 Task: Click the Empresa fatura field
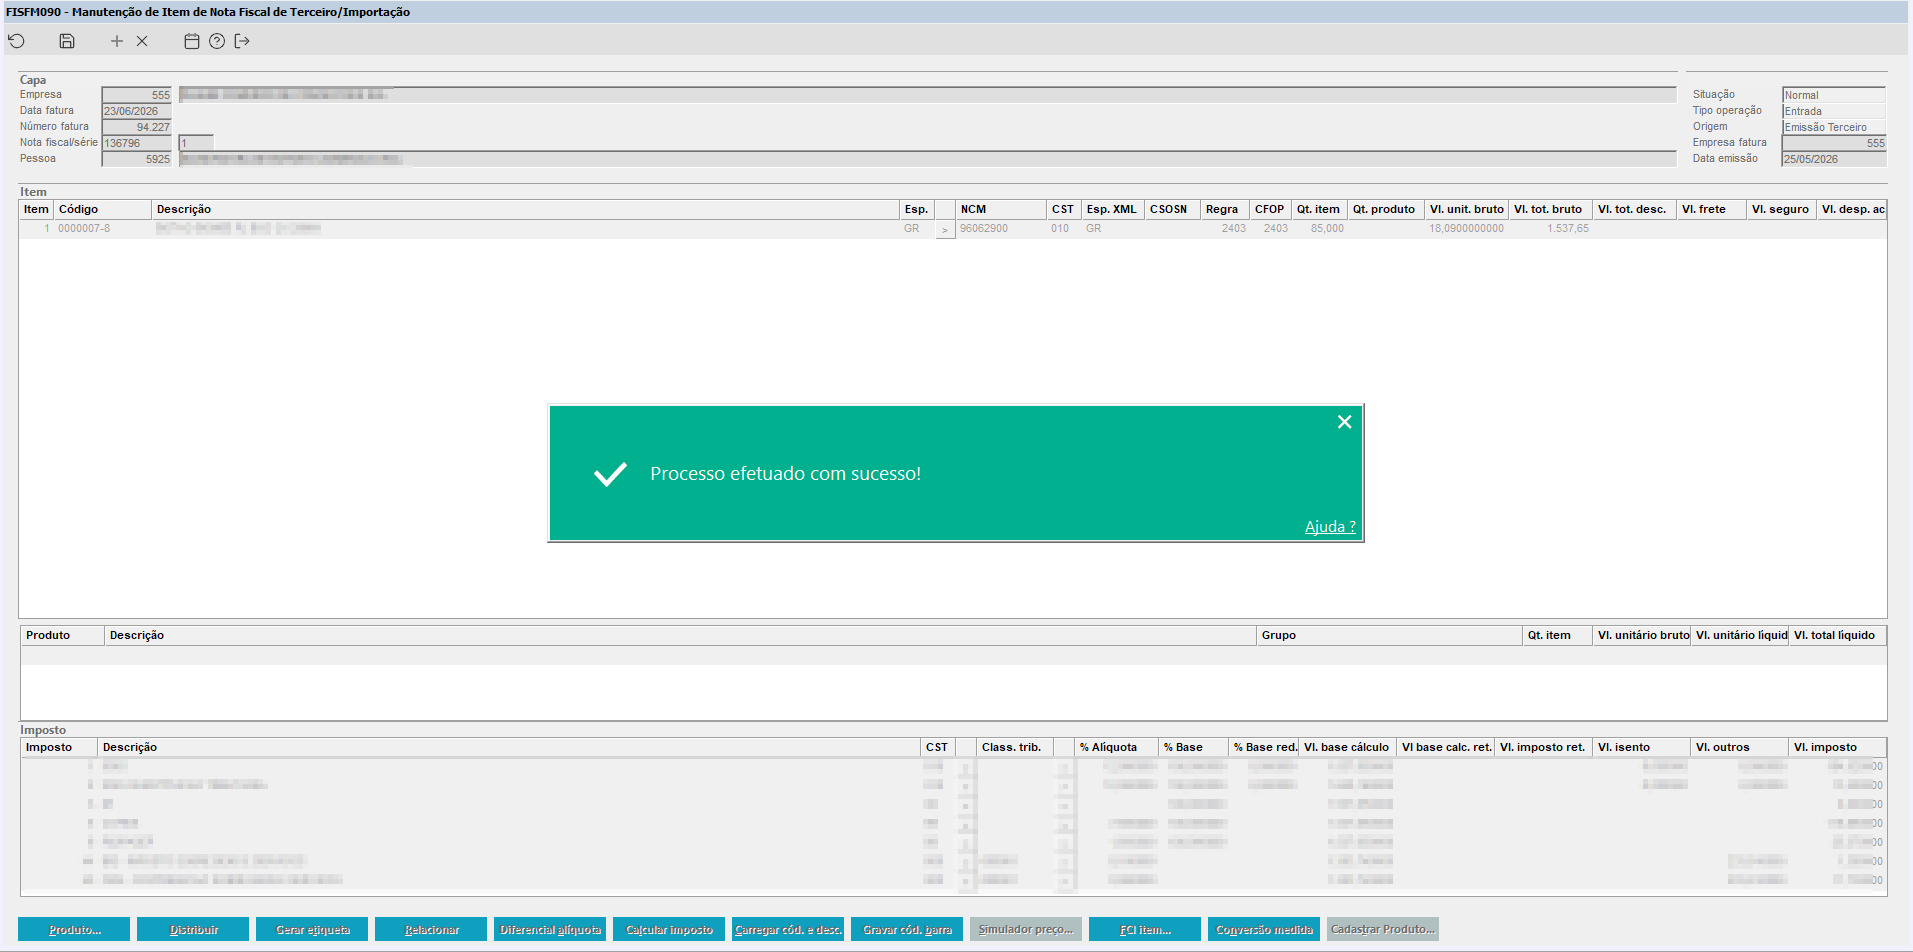[x=1834, y=143]
